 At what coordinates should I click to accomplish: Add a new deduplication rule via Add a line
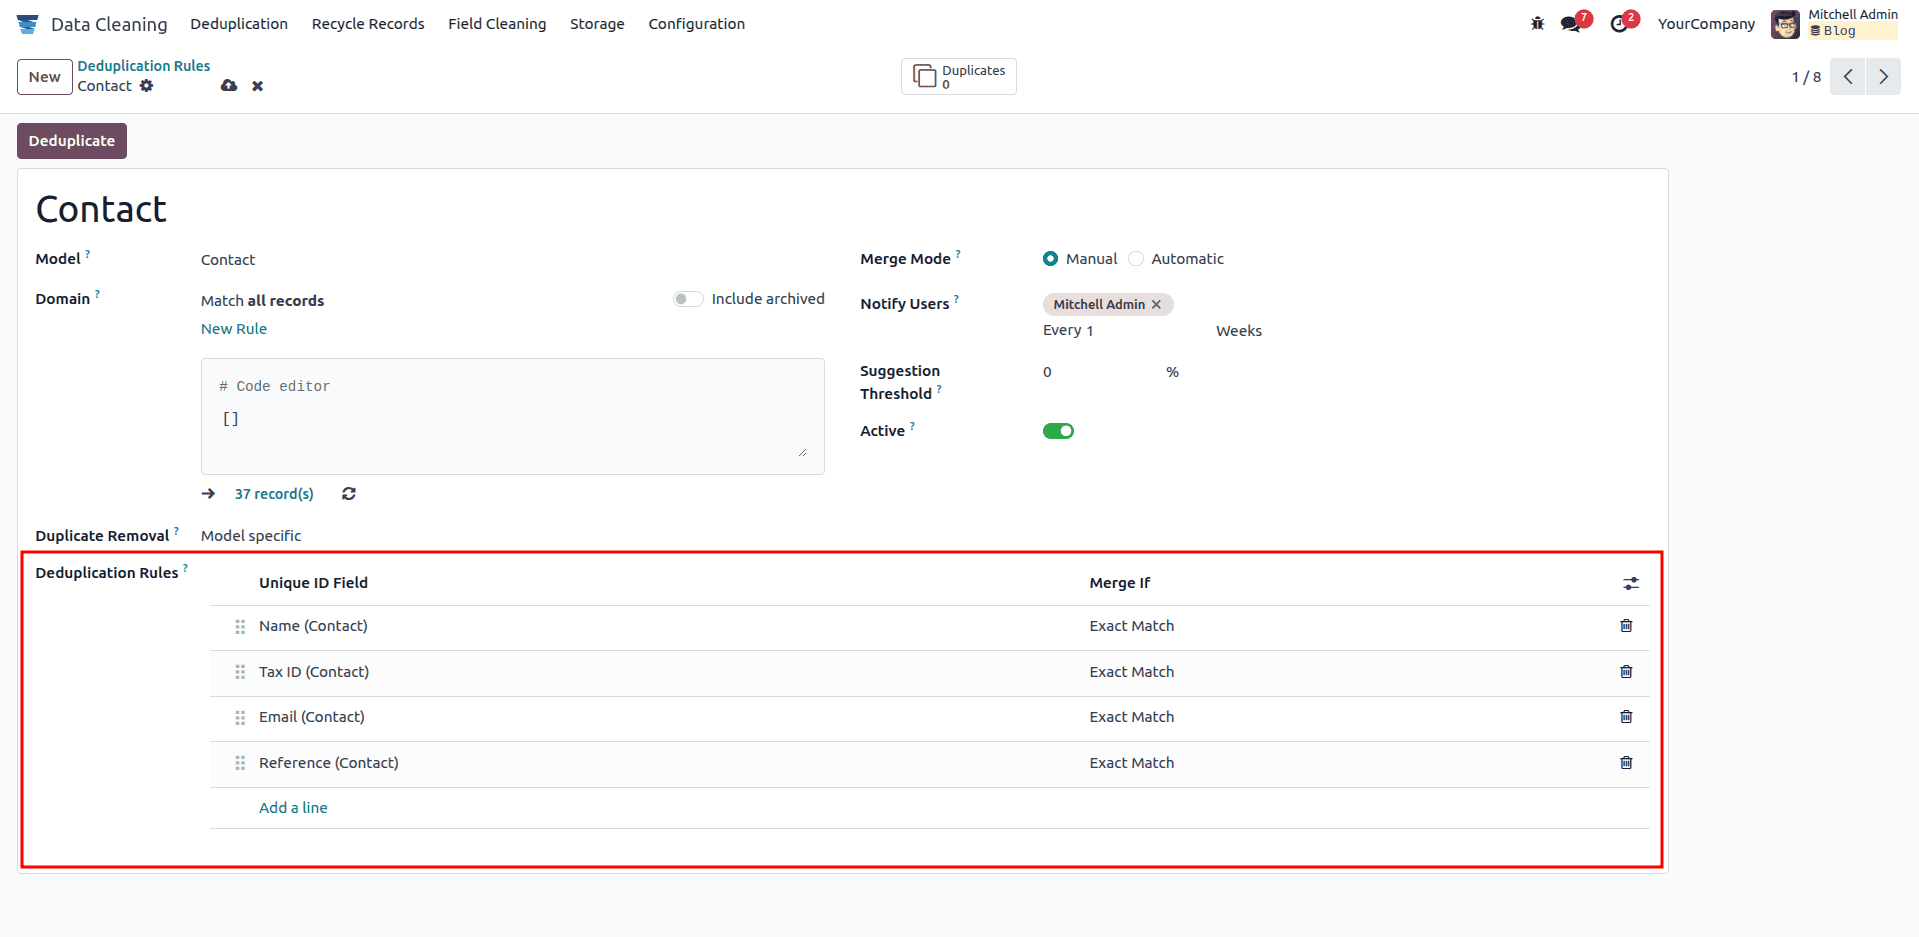(x=293, y=807)
